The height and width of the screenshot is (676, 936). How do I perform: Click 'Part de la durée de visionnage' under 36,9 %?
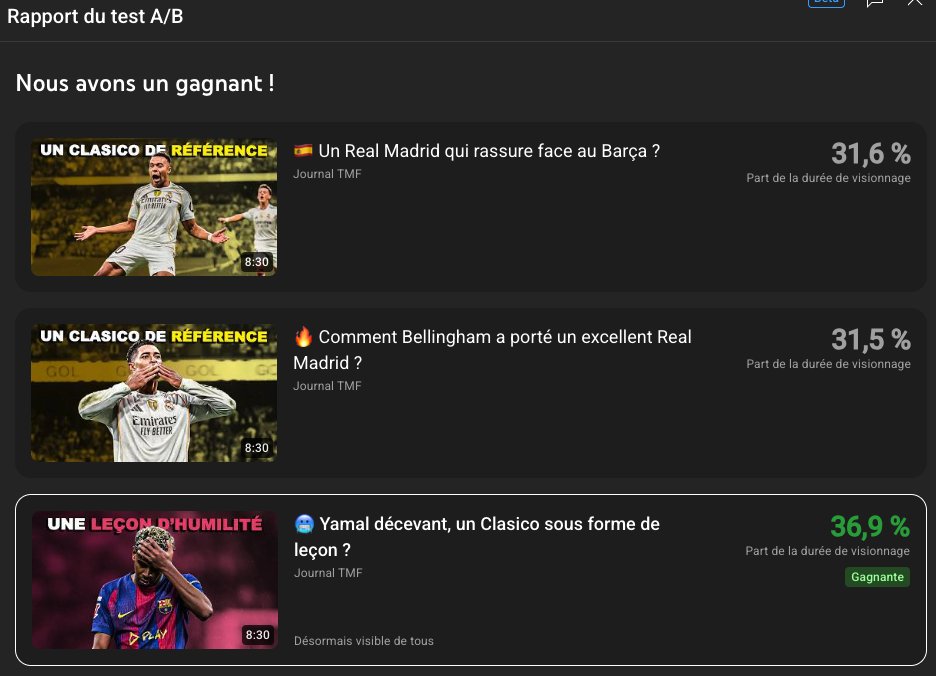click(827, 551)
